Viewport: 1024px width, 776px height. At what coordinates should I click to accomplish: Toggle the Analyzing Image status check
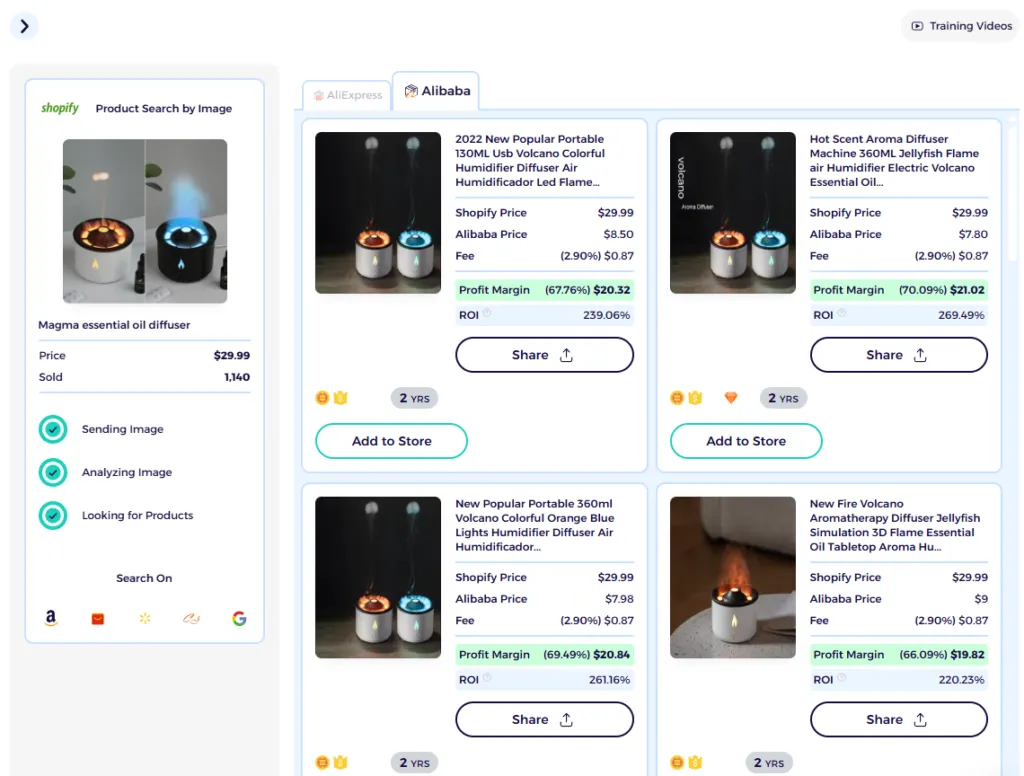point(53,472)
